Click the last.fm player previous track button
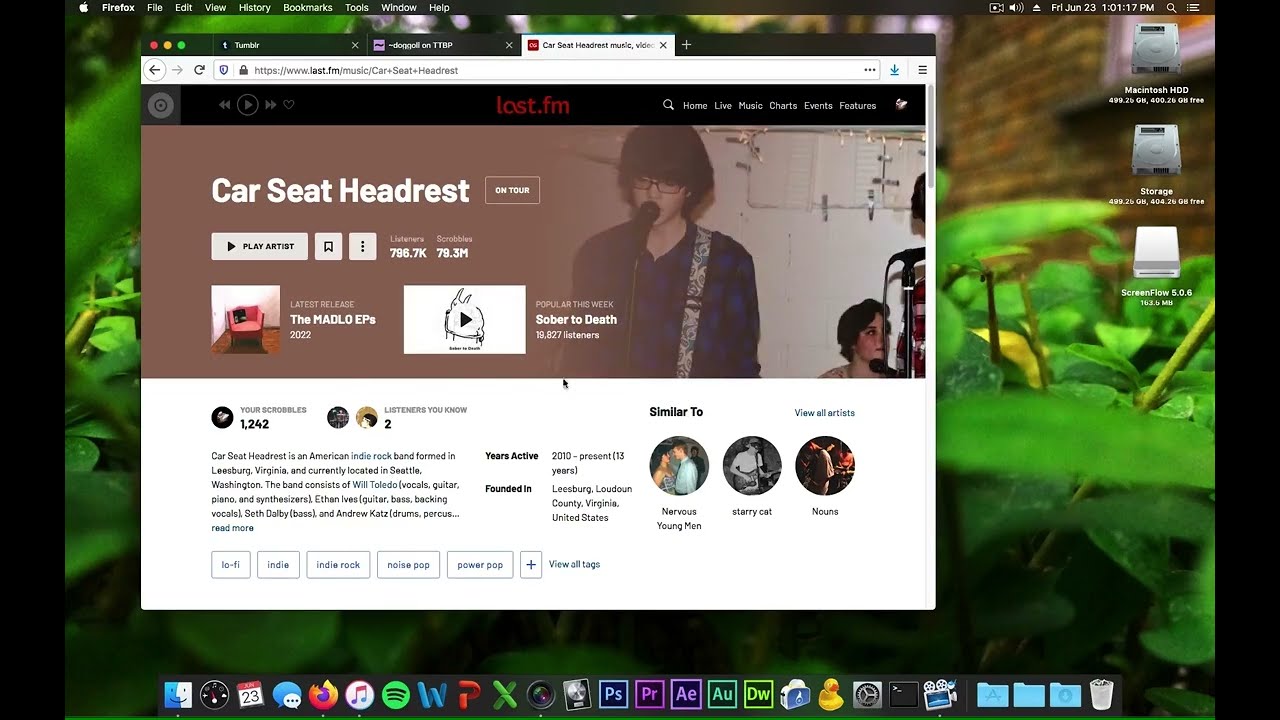The height and width of the screenshot is (720, 1280). pyautogui.click(x=224, y=105)
